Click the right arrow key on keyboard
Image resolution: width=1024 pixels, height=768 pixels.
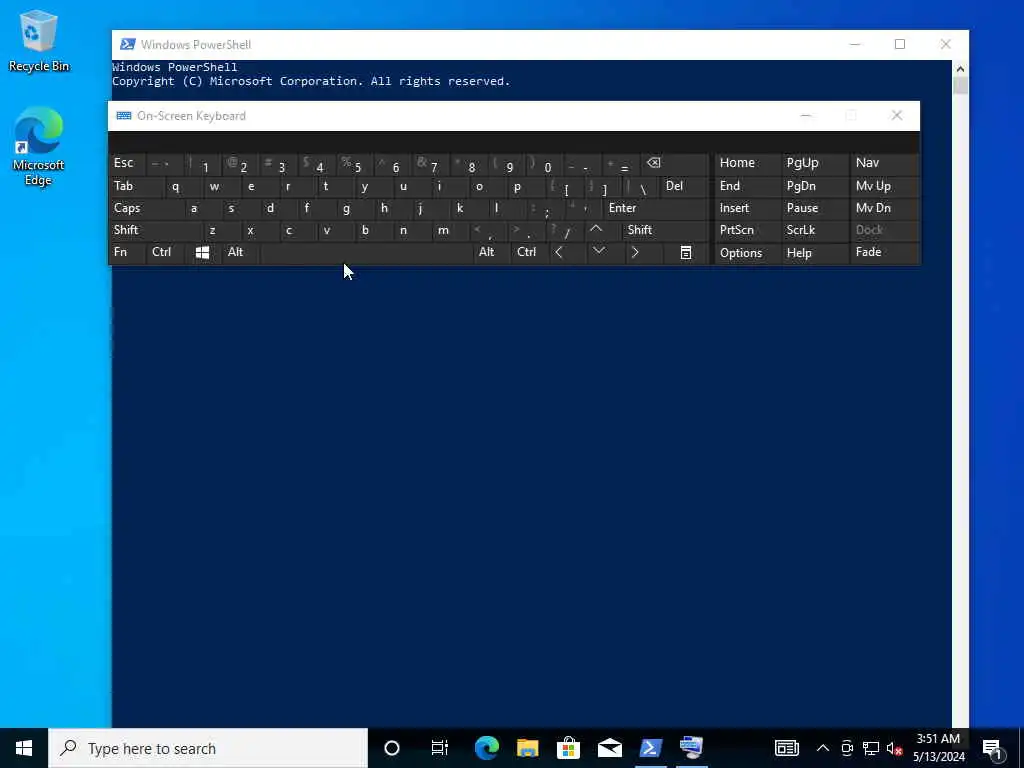[x=635, y=253]
